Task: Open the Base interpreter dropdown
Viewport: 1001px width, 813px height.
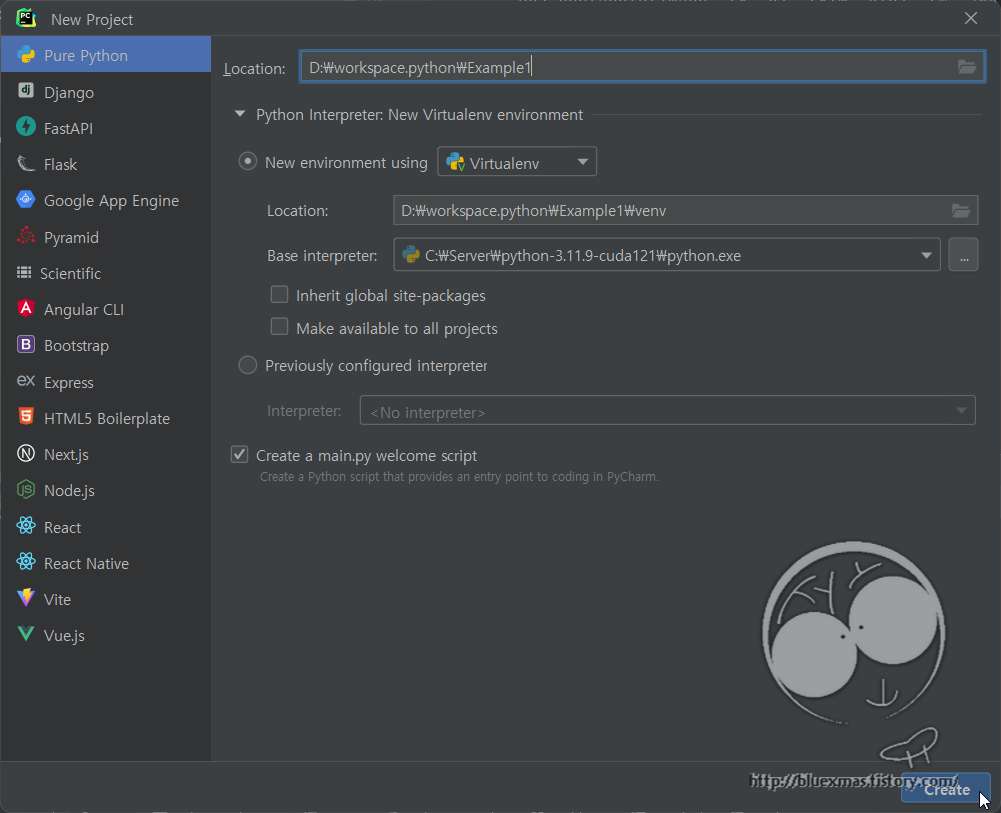Action: (666, 255)
